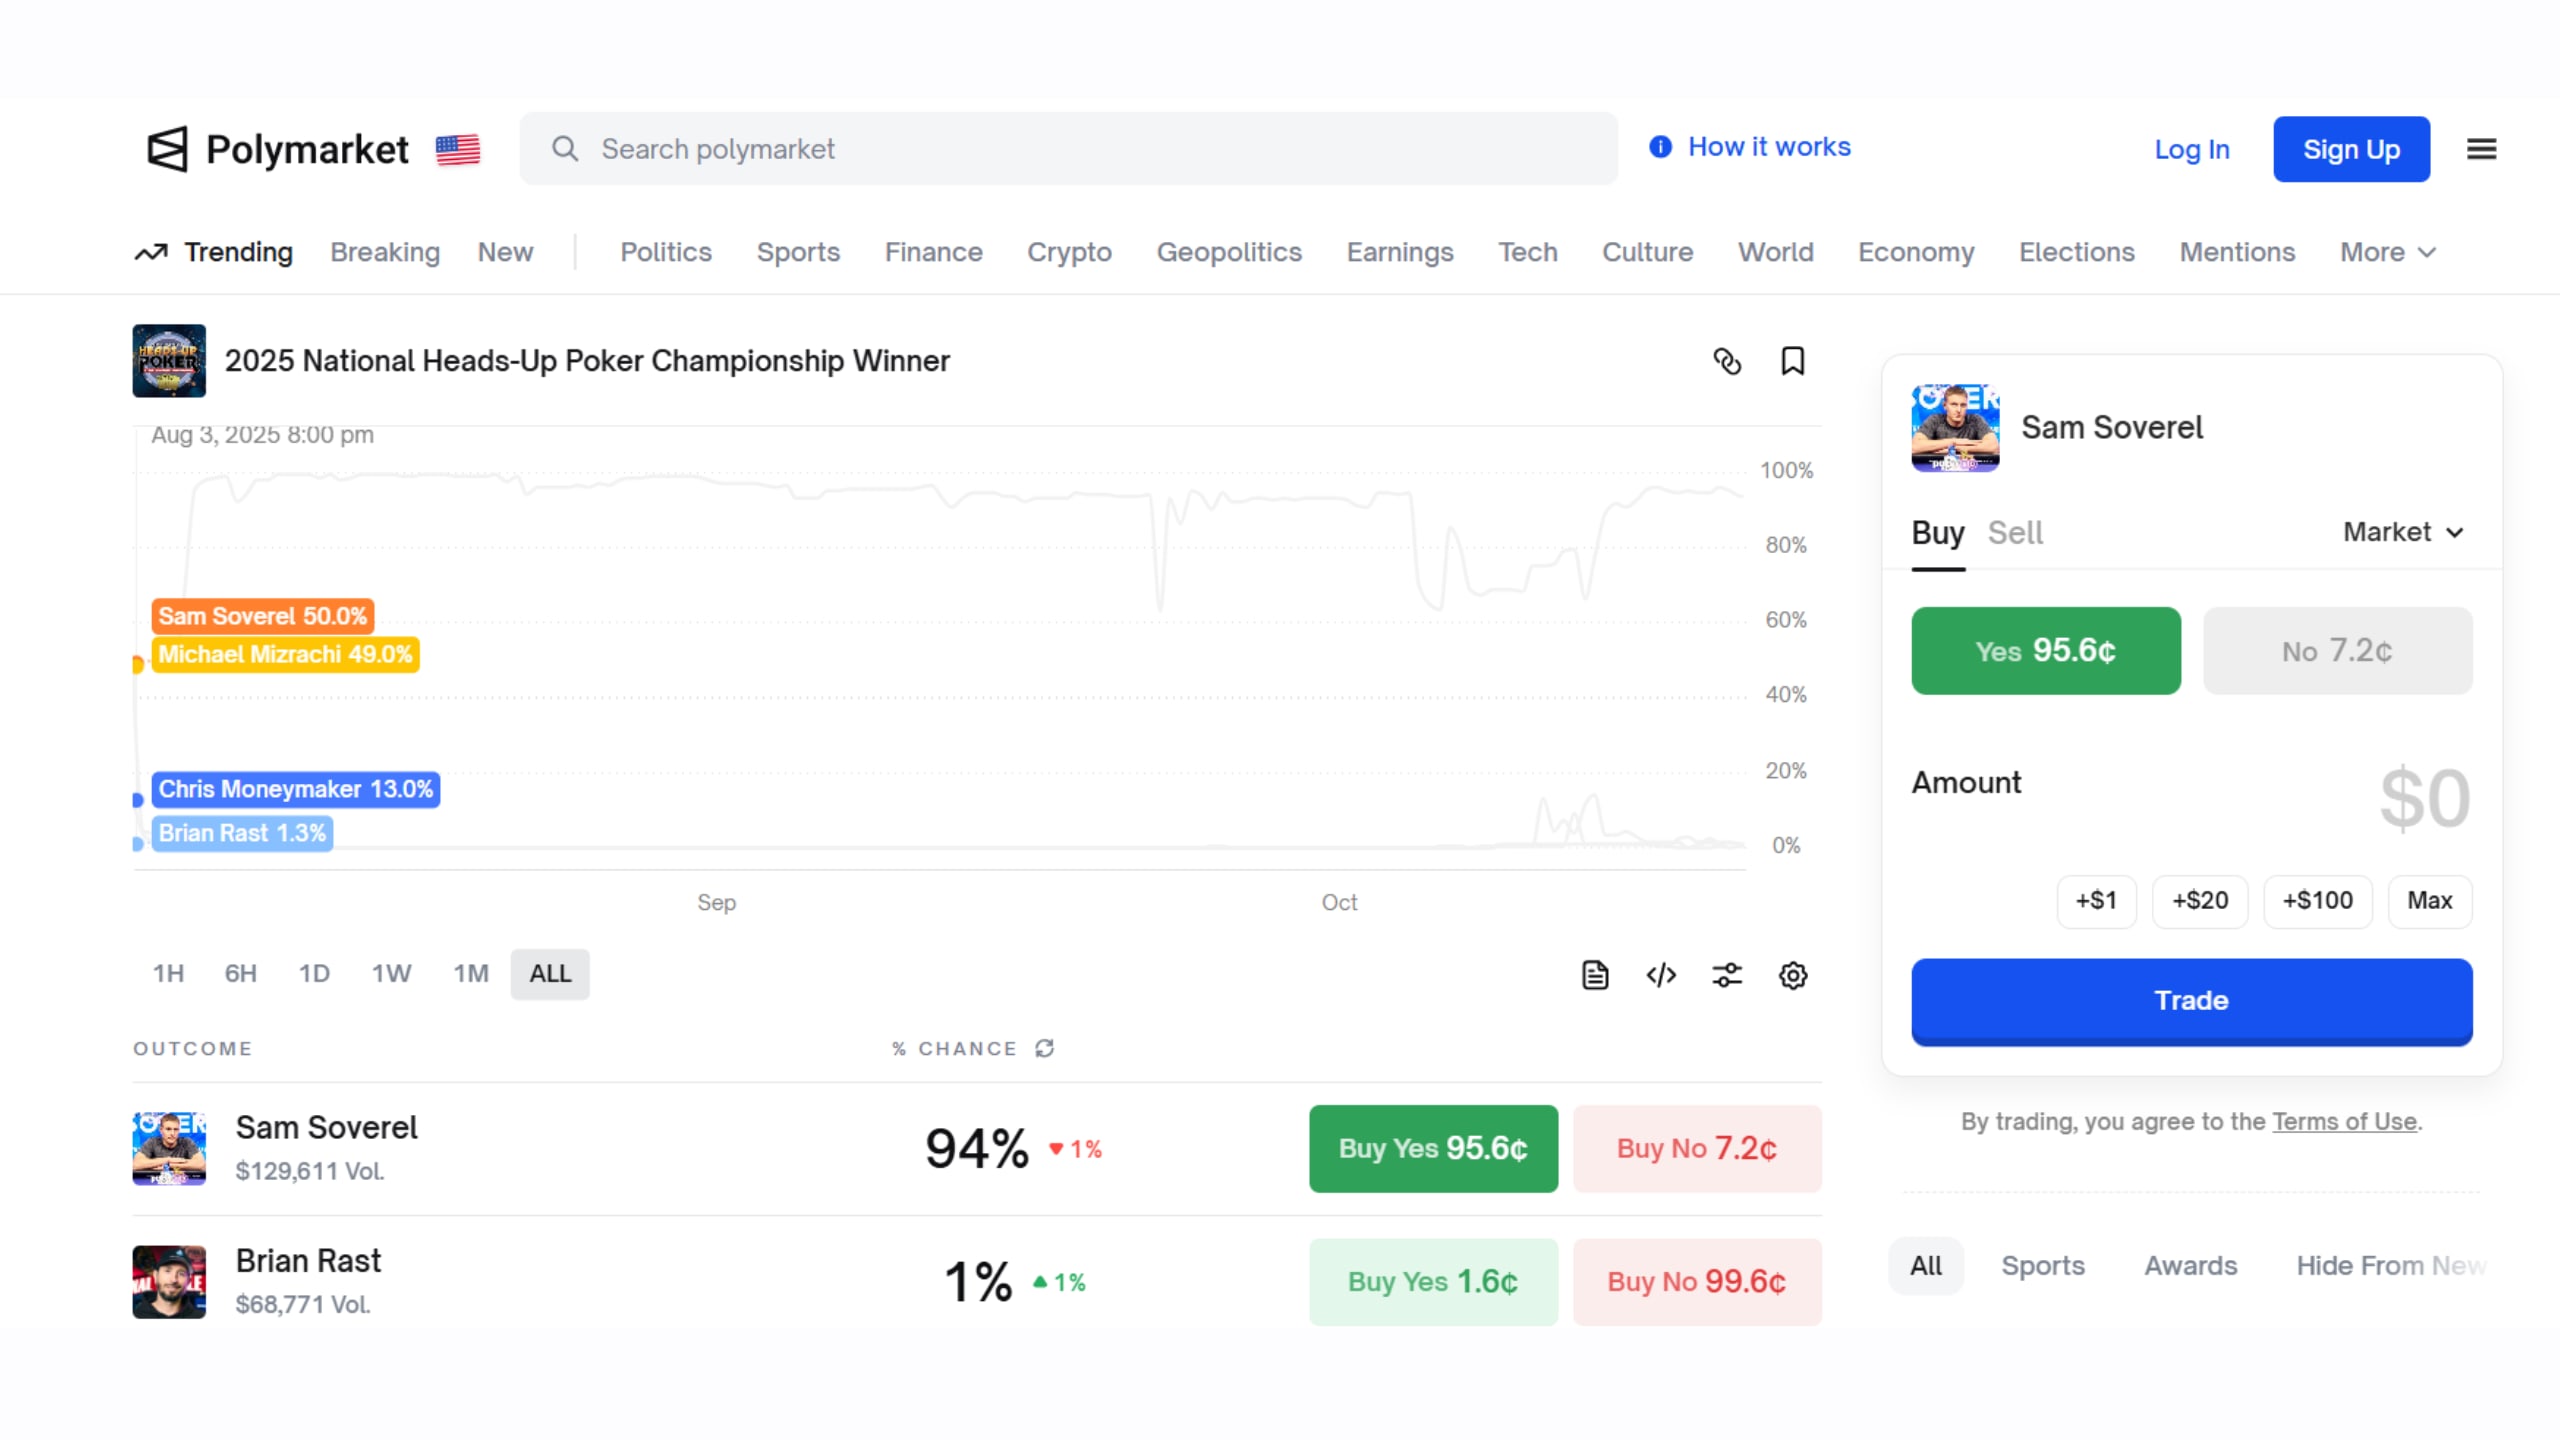The width and height of the screenshot is (2560, 1440).
Task: Refresh the percent chance column
Action: point(1045,1048)
